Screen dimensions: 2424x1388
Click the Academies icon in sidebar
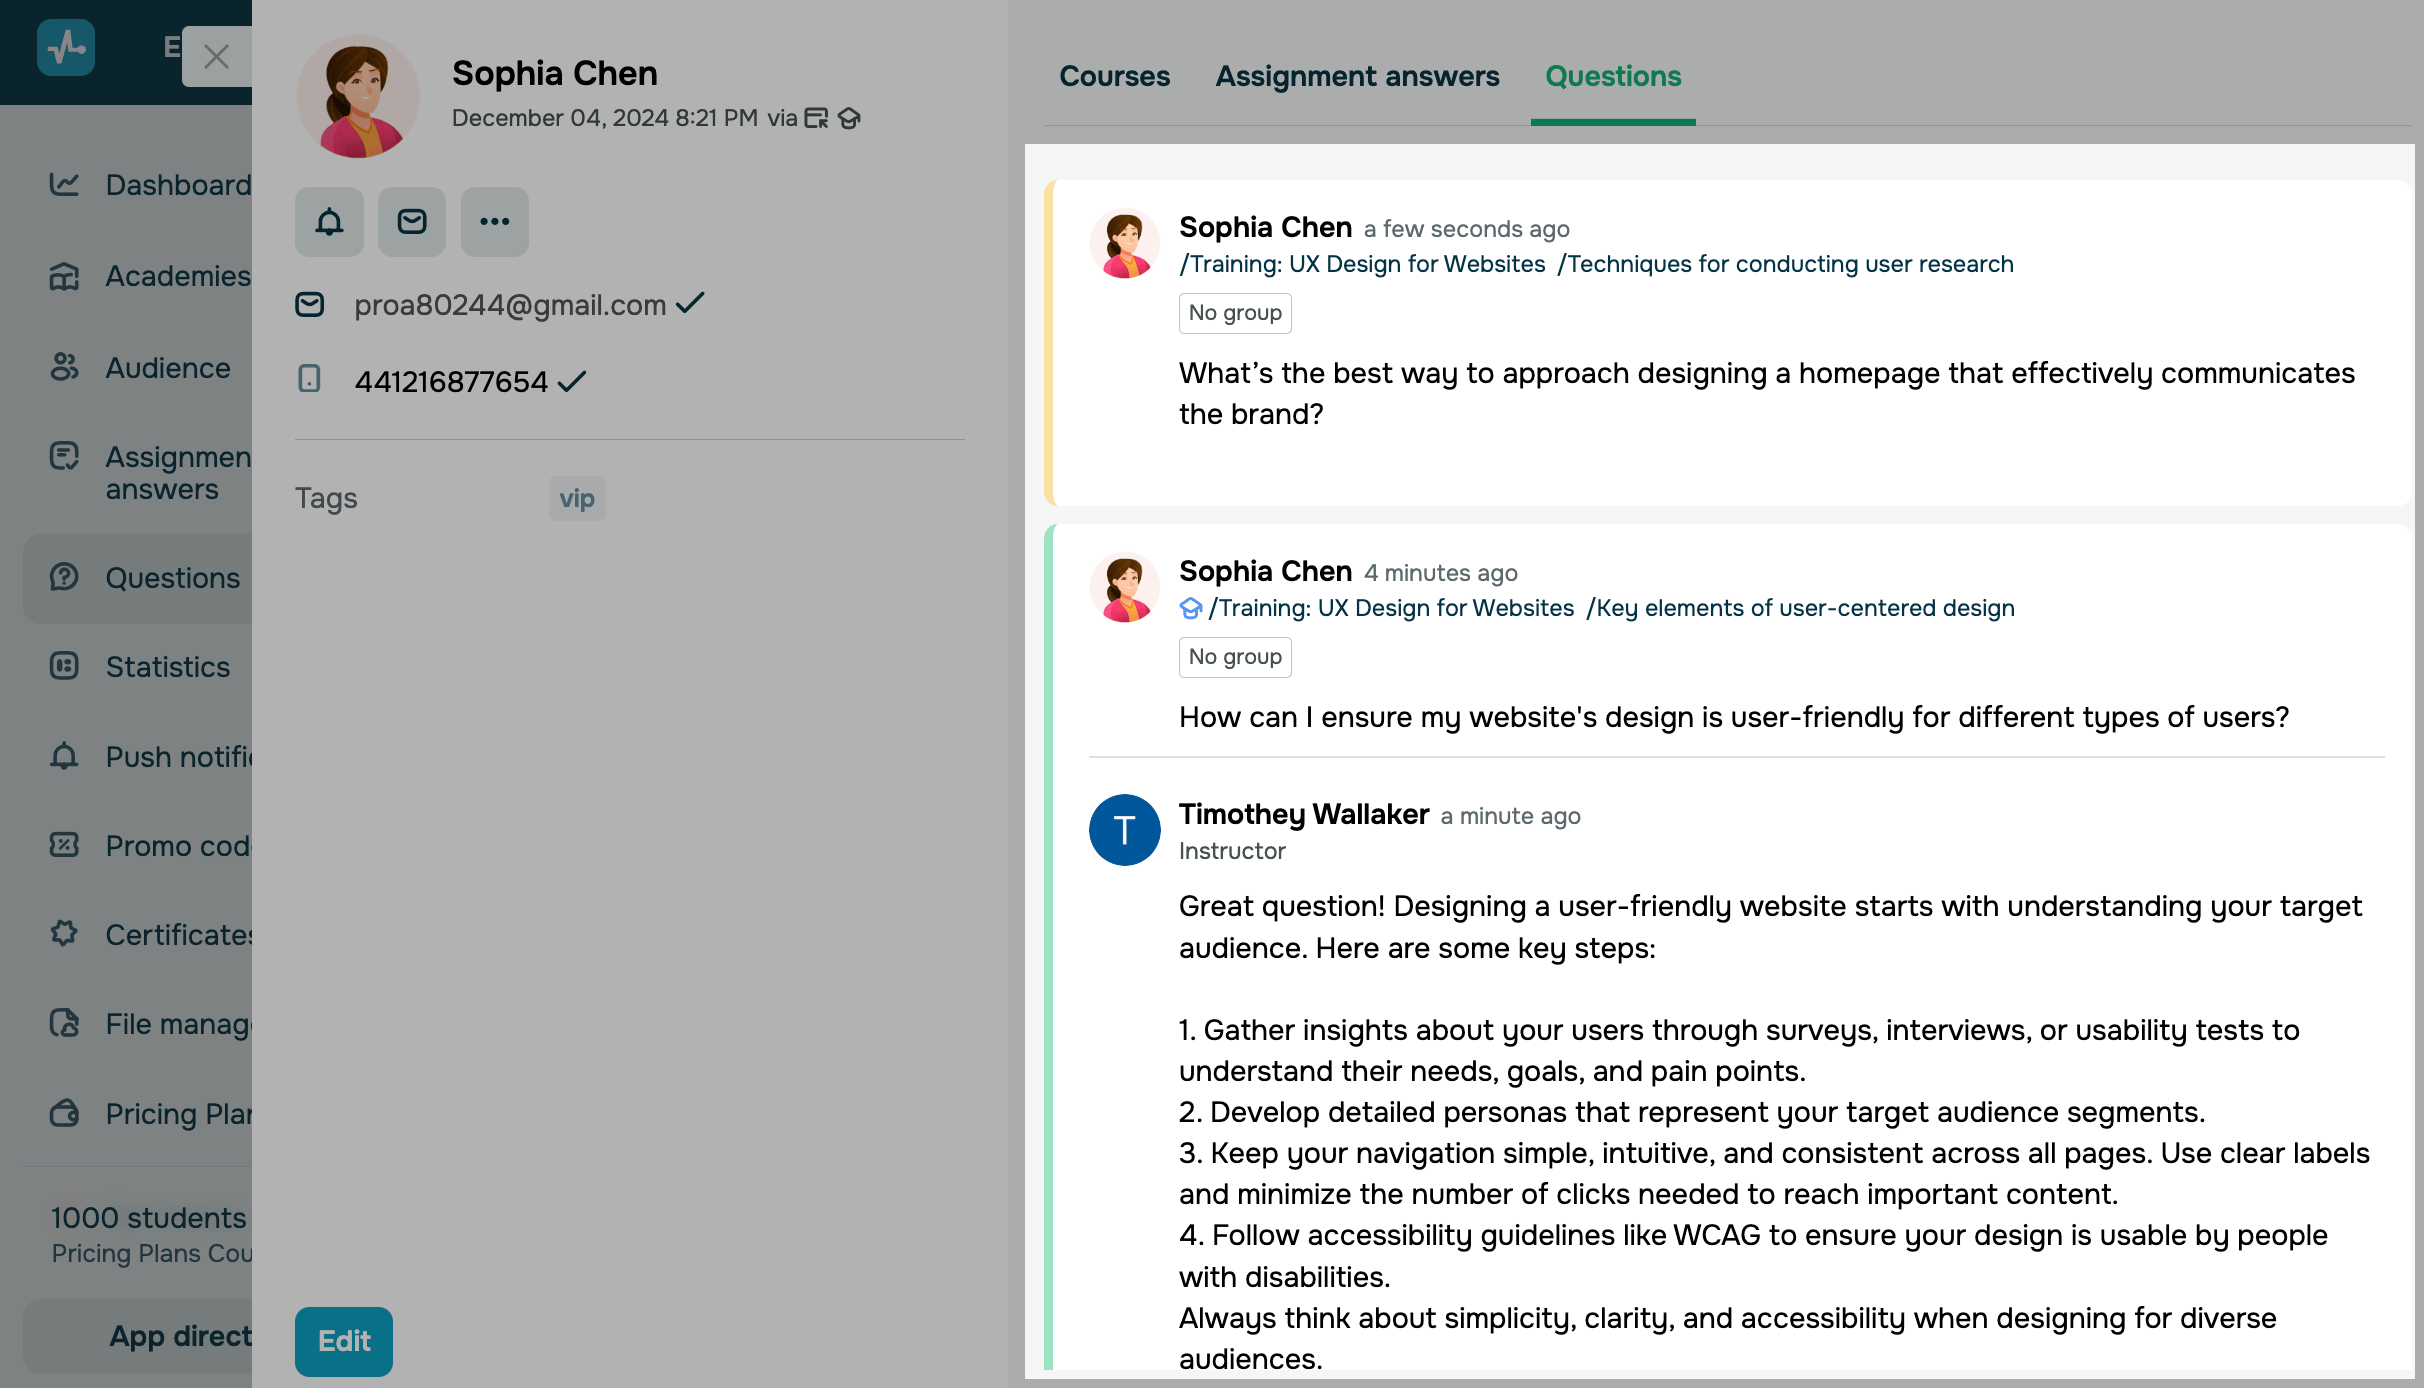tap(64, 276)
